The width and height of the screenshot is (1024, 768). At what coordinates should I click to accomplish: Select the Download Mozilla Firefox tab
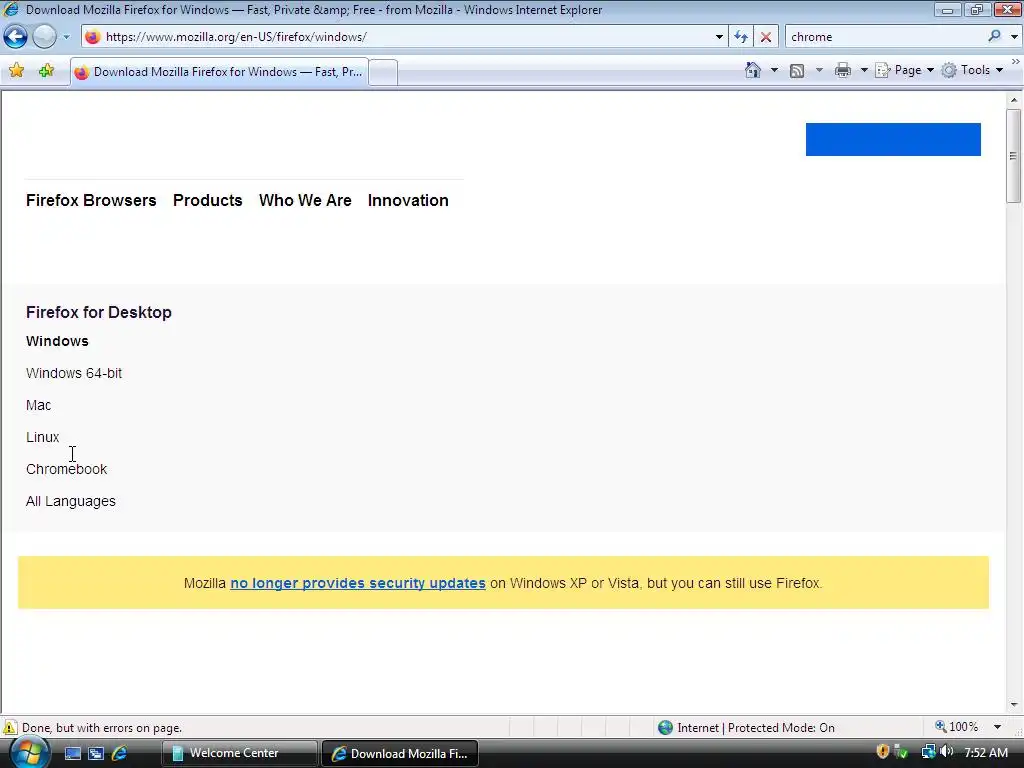click(x=219, y=72)
